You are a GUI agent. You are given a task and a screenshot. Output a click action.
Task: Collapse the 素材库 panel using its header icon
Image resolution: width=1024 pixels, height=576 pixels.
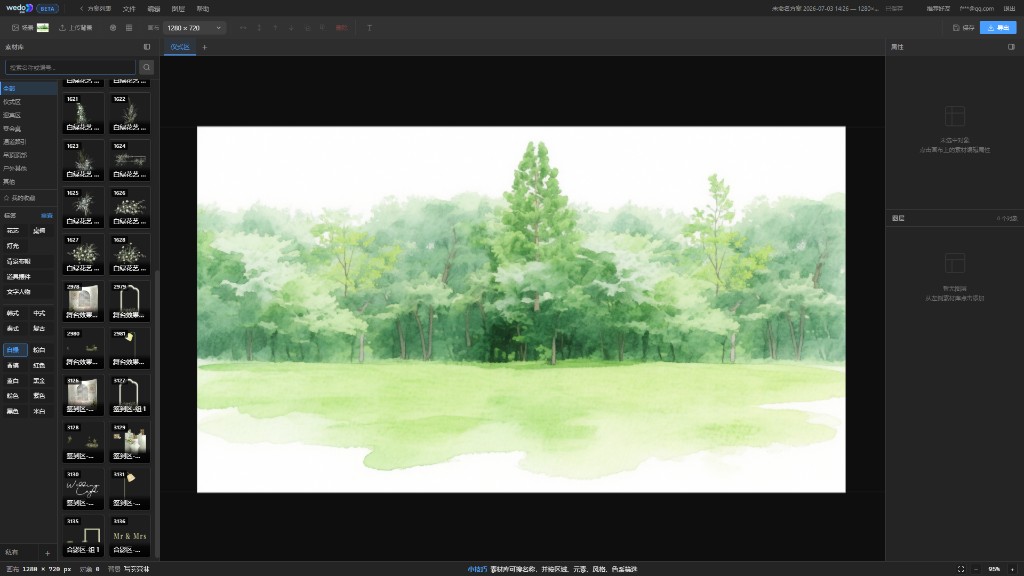(146, 47)
